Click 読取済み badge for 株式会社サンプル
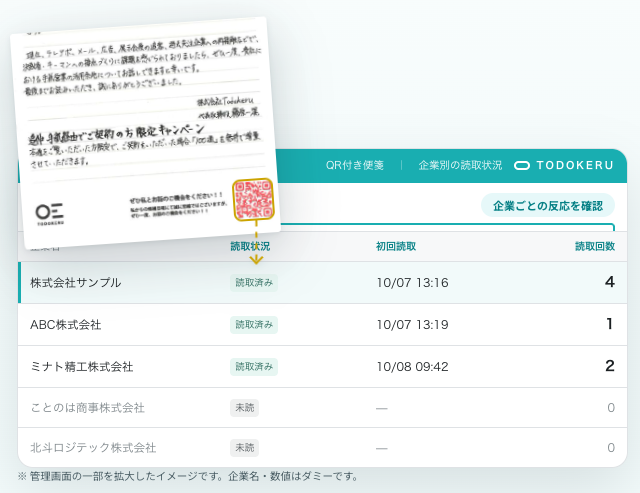Screen dimensions: 640x493 point(254,283)
